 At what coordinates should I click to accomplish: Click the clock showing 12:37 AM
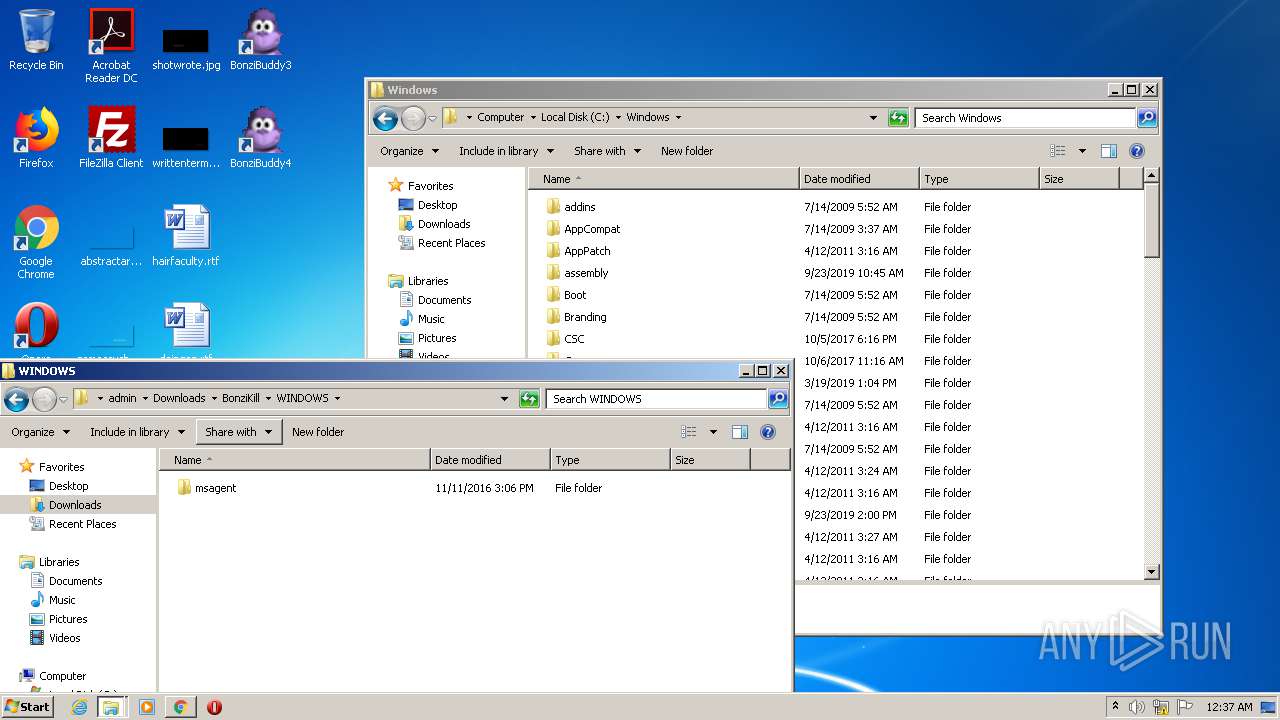[x=1229, y=707]
